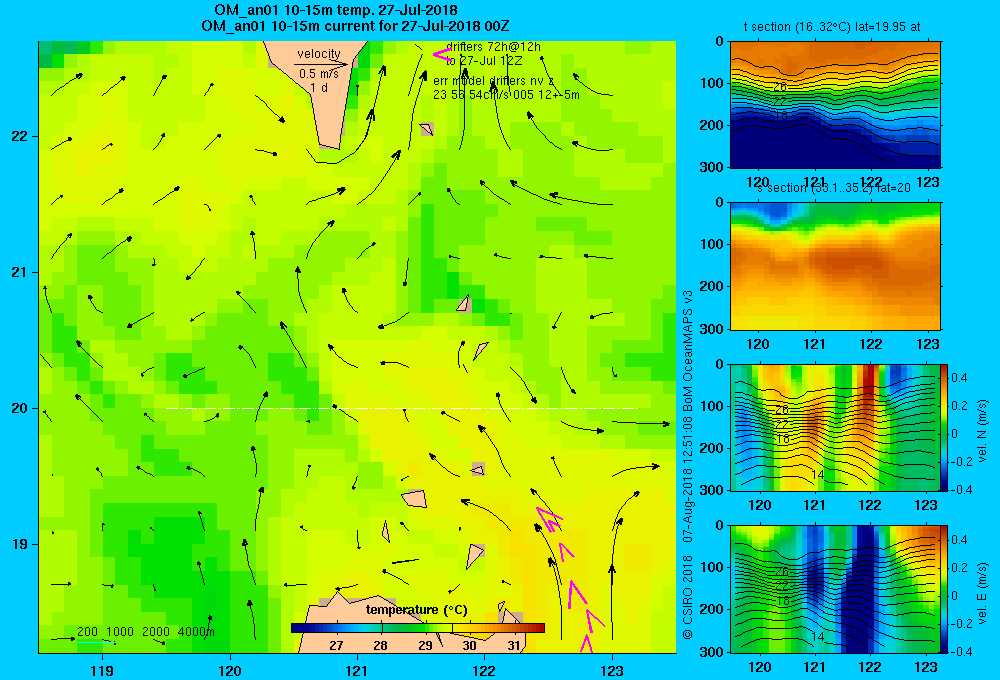Click the "26" contour label in temperature section
Viewport: 1000px width, 680px height.
[780, 87]
